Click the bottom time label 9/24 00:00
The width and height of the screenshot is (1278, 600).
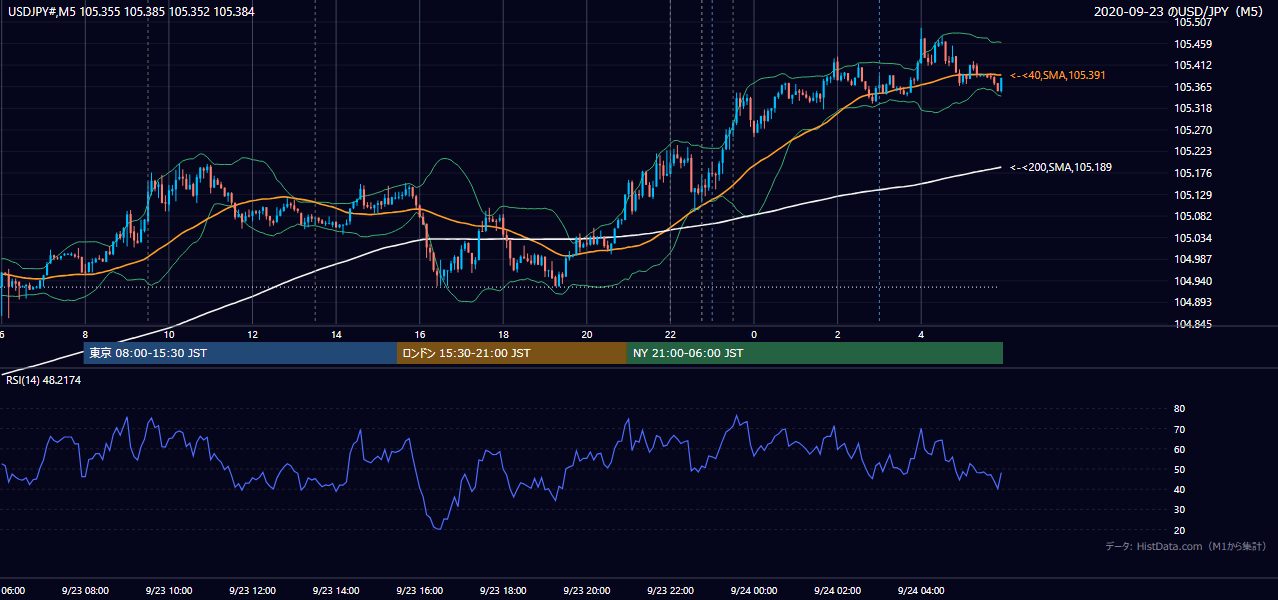pos(752,591)
